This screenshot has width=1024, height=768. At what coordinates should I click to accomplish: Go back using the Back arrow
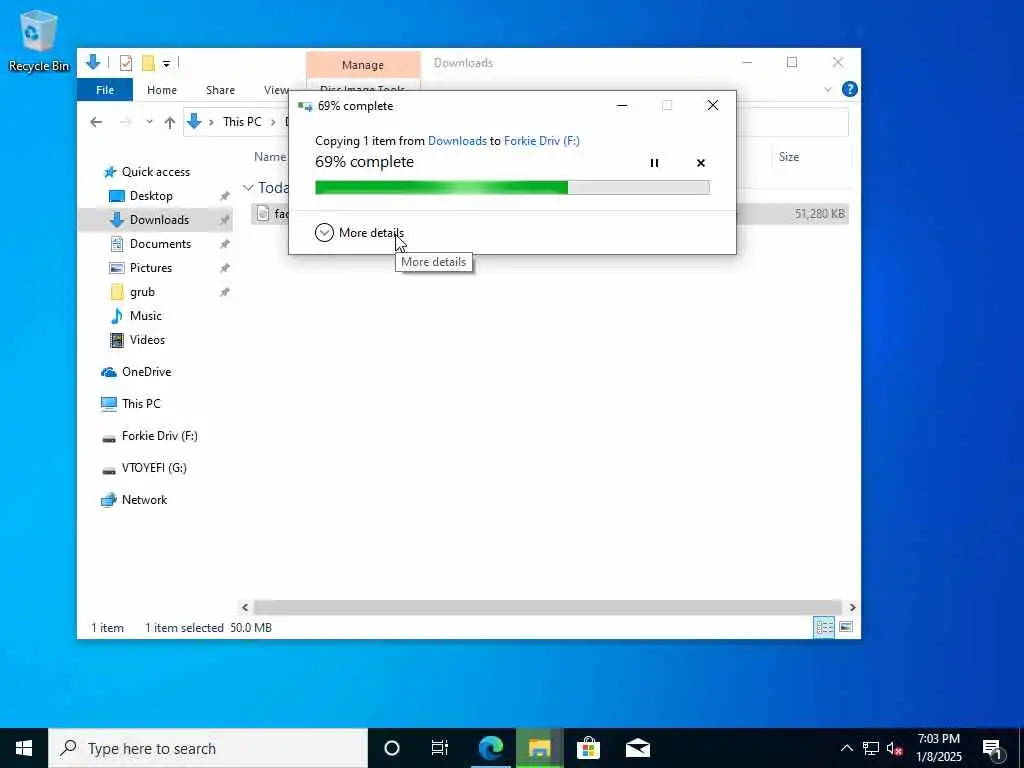(96, 122)
